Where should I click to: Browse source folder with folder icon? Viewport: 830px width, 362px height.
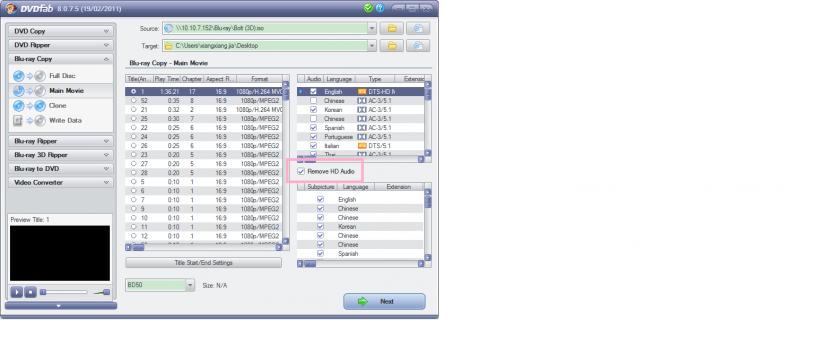coord(392,29)
